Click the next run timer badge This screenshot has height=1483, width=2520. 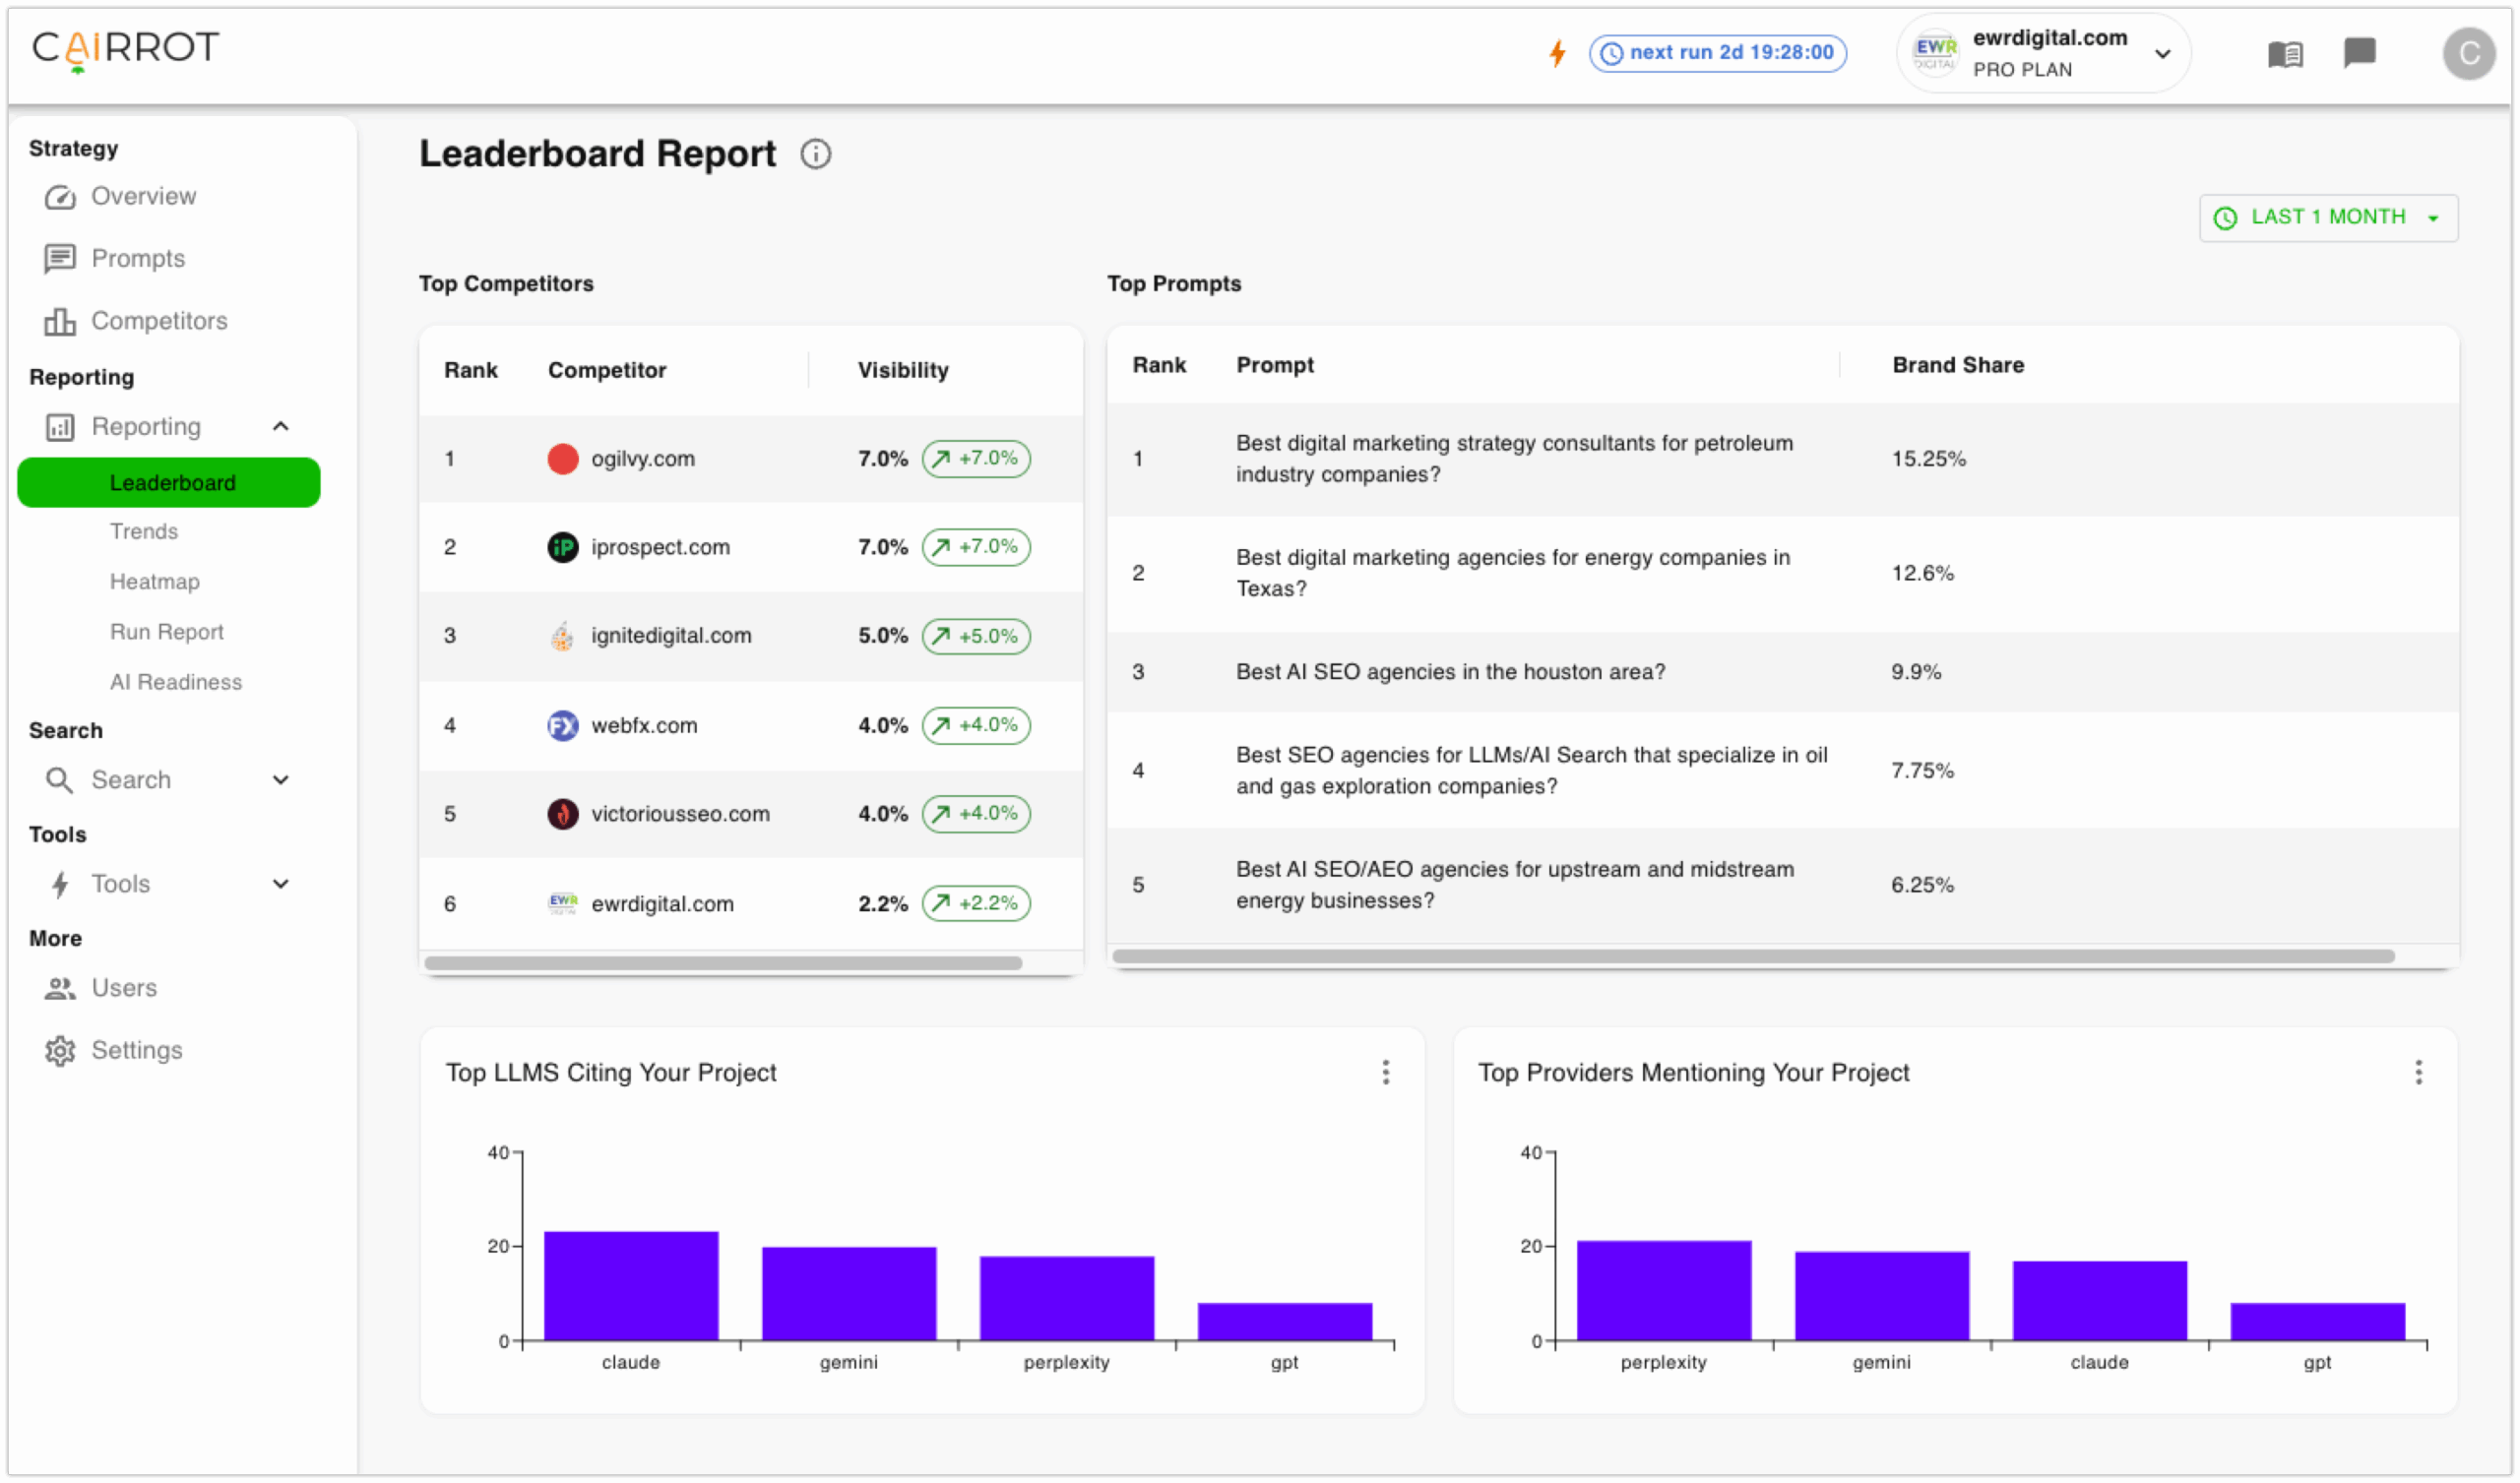coord(1717,52)
